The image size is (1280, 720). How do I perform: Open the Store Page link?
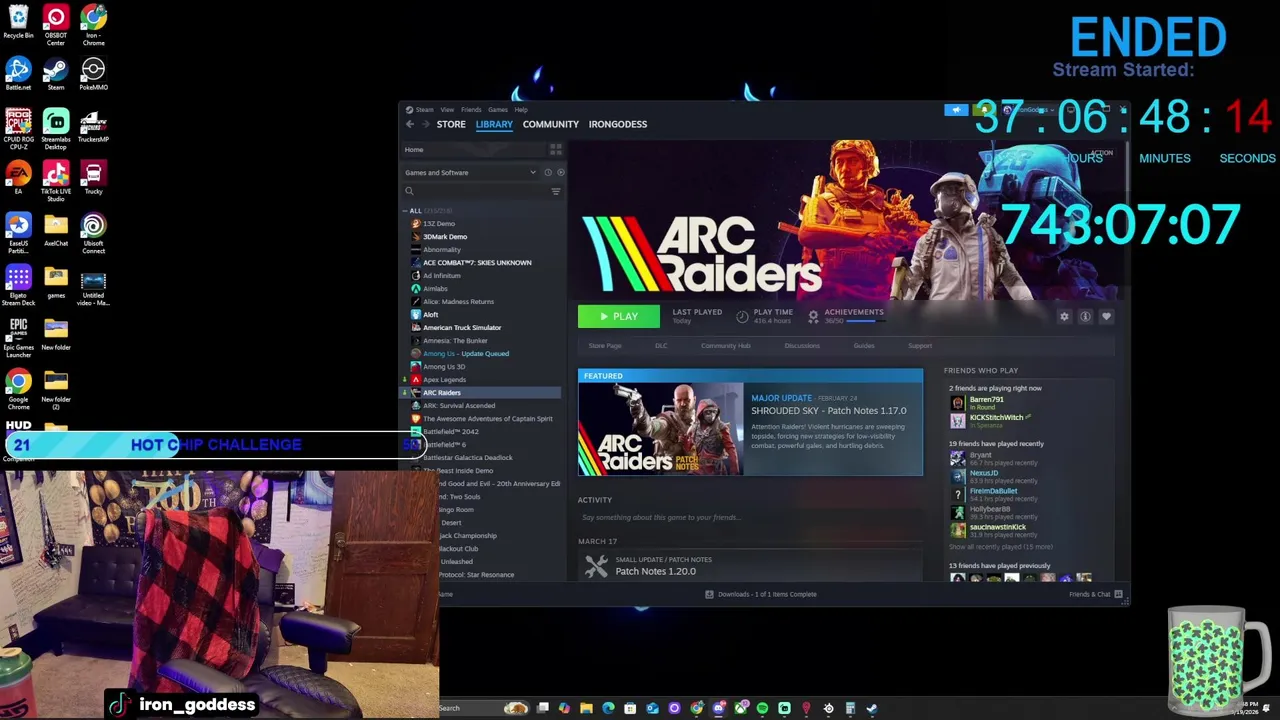click(605, 346)
